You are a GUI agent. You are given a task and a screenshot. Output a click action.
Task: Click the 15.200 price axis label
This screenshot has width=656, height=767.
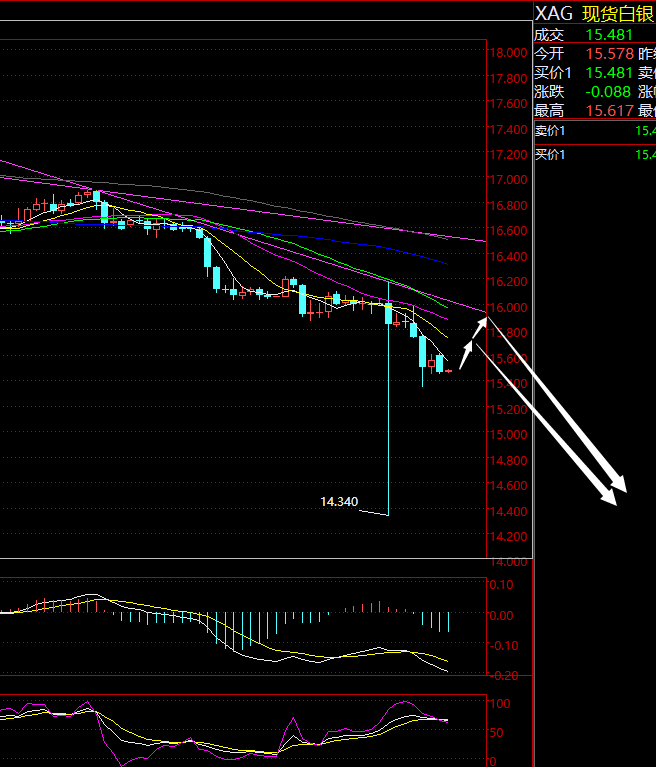pyautogui.click(x=508, y=409)
